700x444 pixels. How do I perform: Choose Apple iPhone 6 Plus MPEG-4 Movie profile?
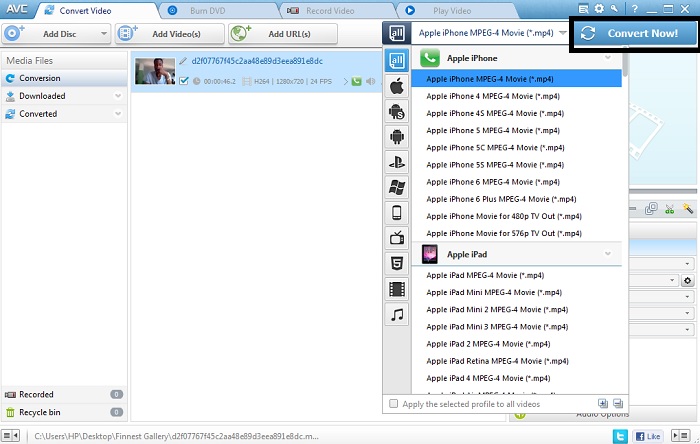tap(516, 199)
